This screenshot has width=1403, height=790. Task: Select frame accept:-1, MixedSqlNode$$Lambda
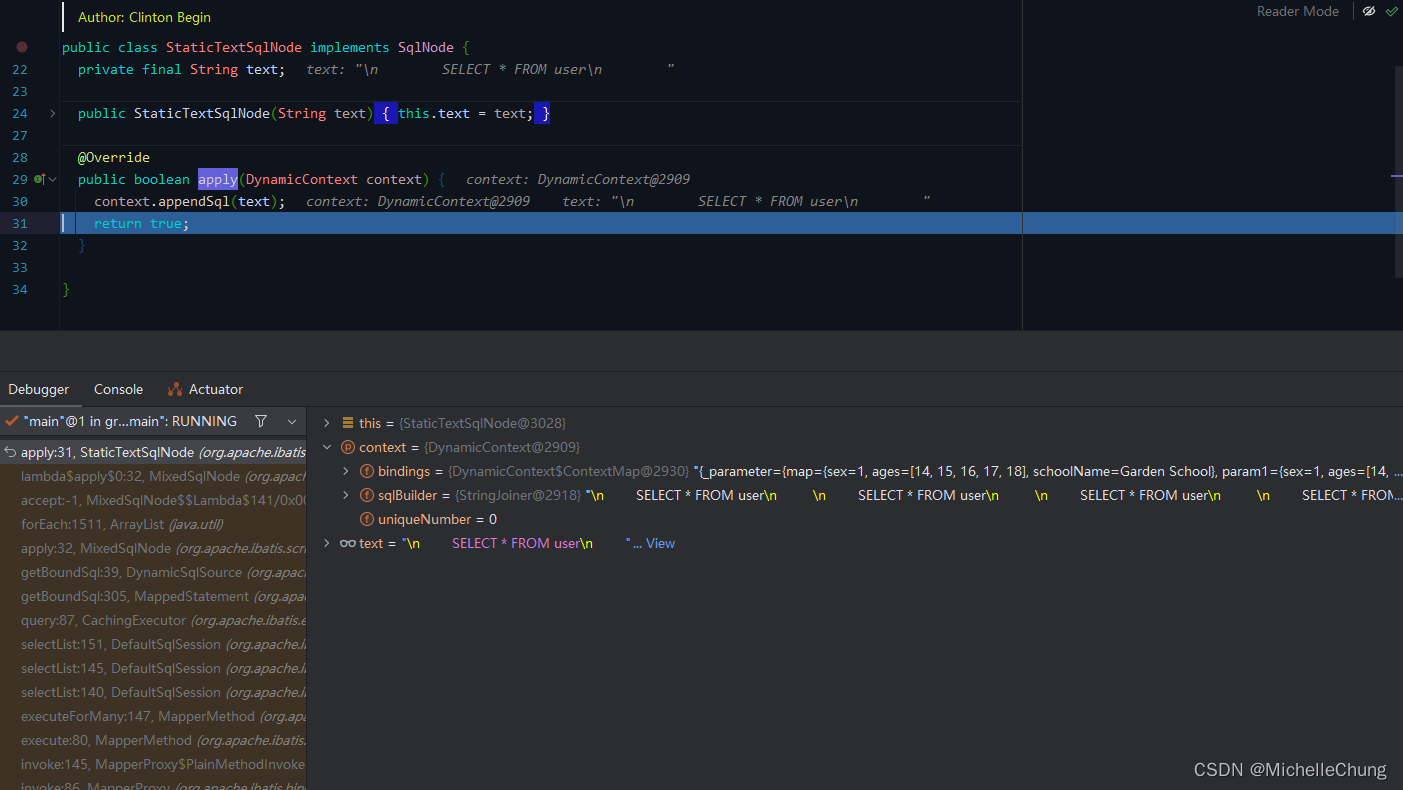pos(153,500)
